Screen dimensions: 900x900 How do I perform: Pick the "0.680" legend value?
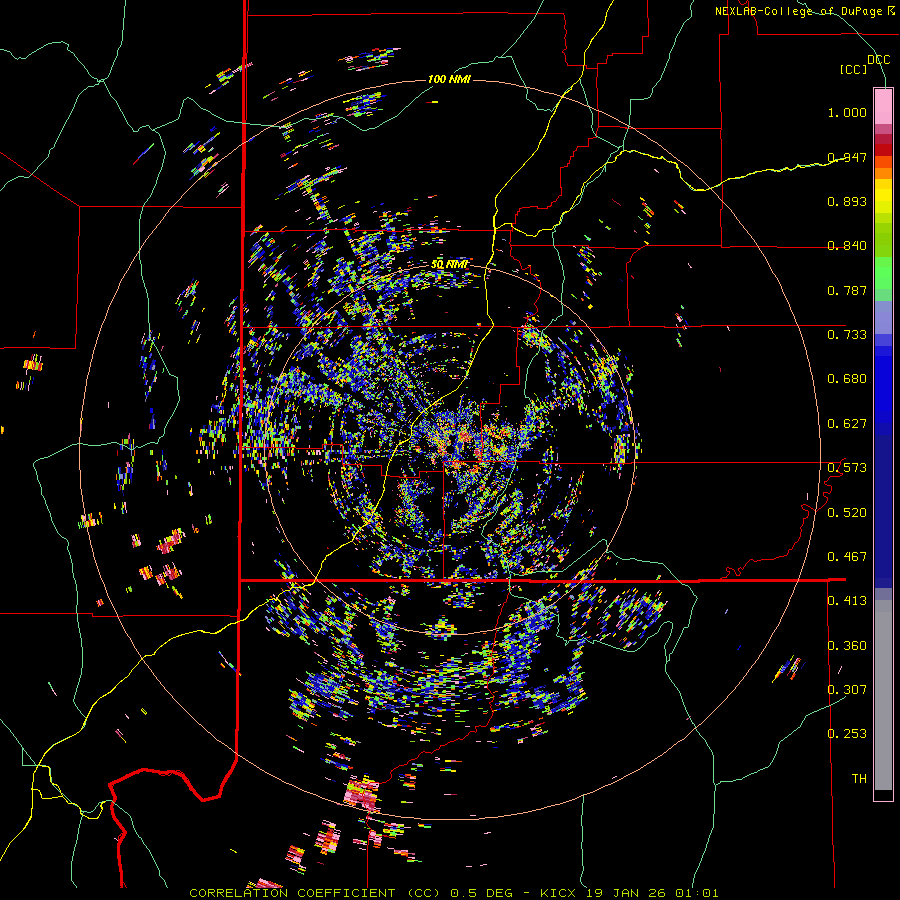[x=847, y=379]
